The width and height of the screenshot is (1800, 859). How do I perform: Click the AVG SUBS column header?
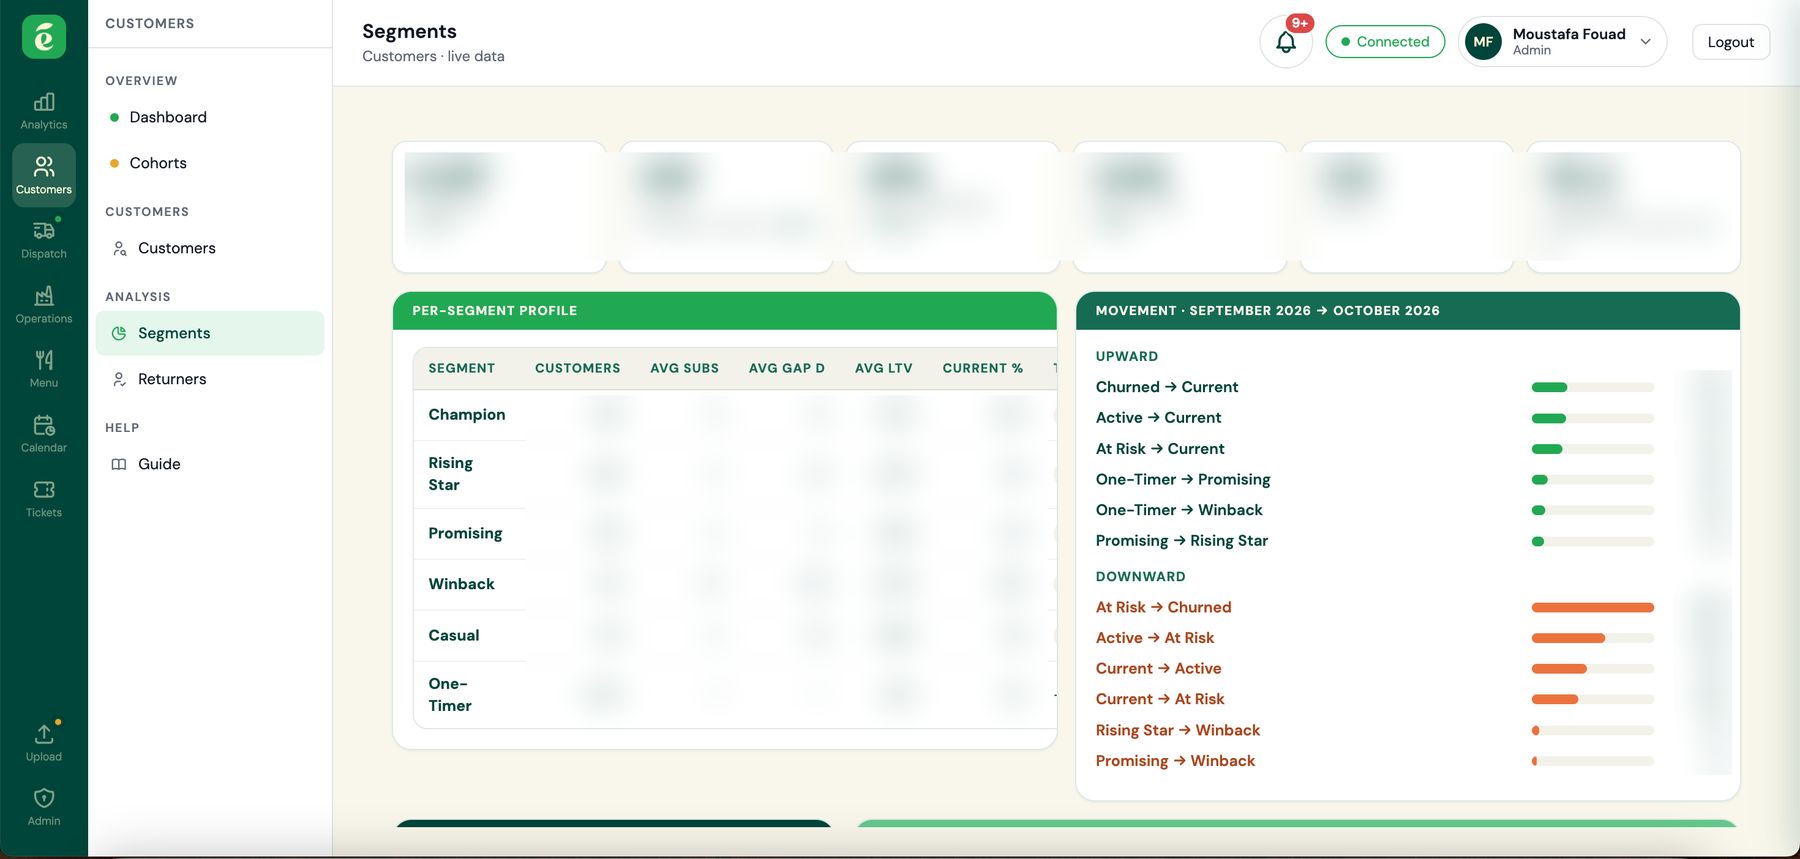pos(685,368)
